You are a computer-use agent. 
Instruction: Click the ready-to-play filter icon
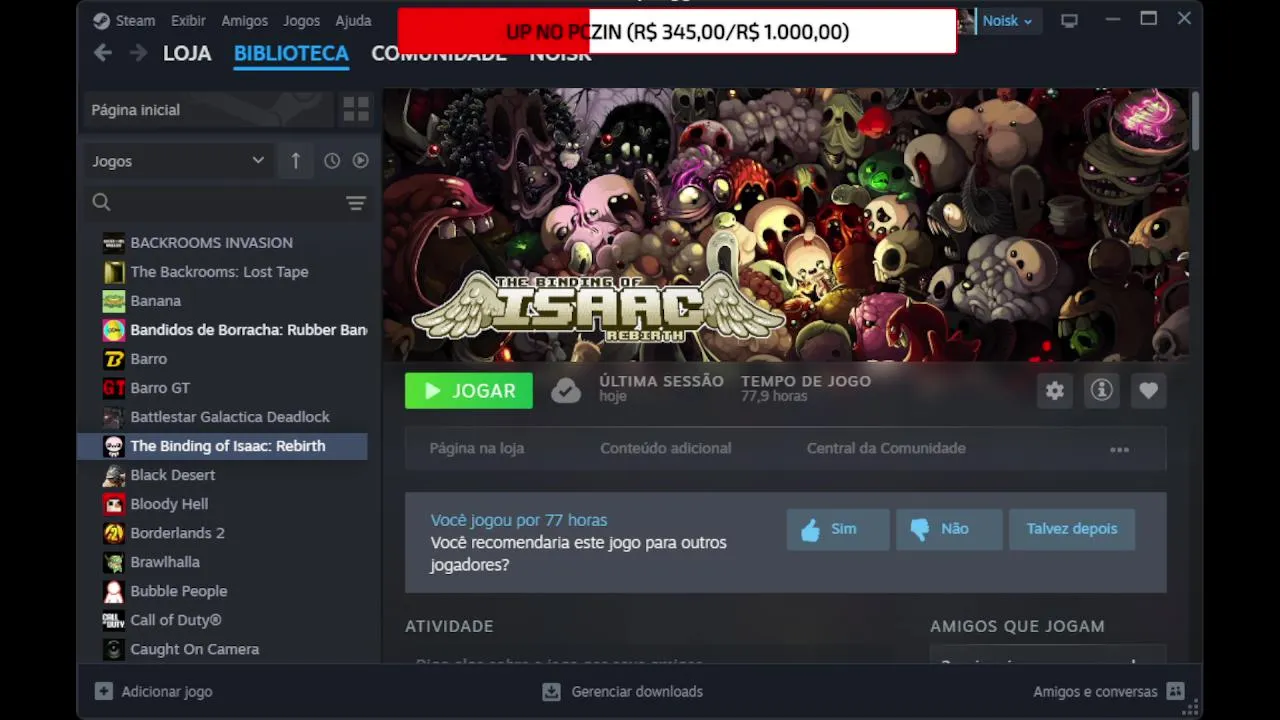pyautogui.click(x=360, y=161)
